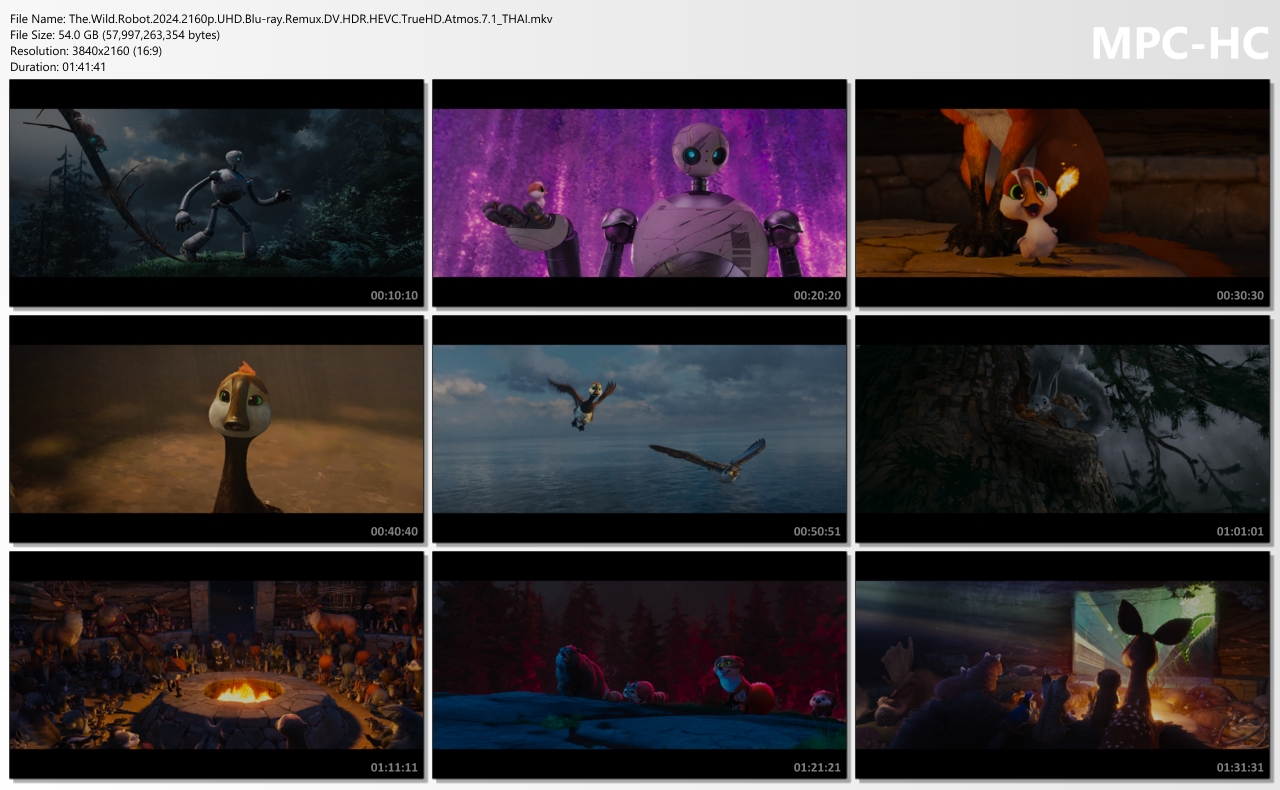Click the thumbnail timestamped 00:50:51

coord(640,429)
